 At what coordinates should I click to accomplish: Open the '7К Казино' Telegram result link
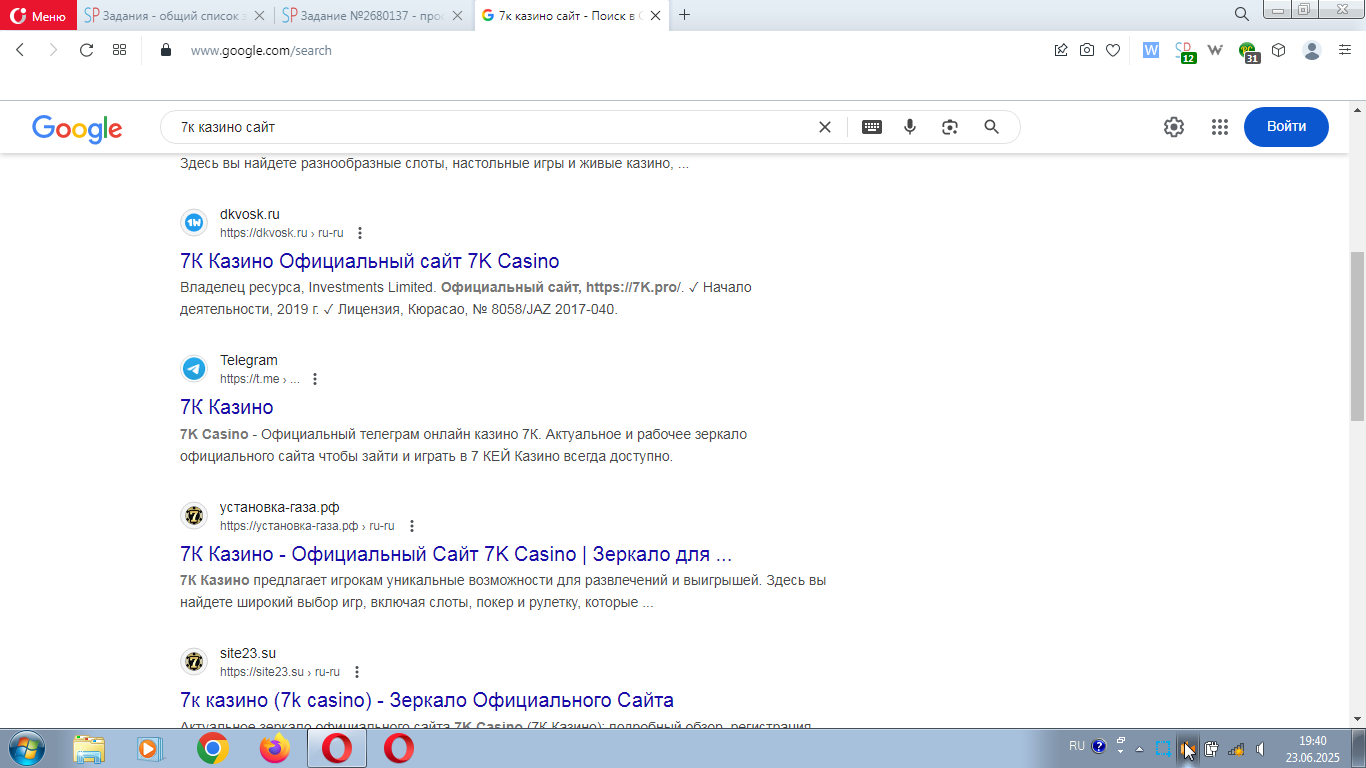coord(227,407)
